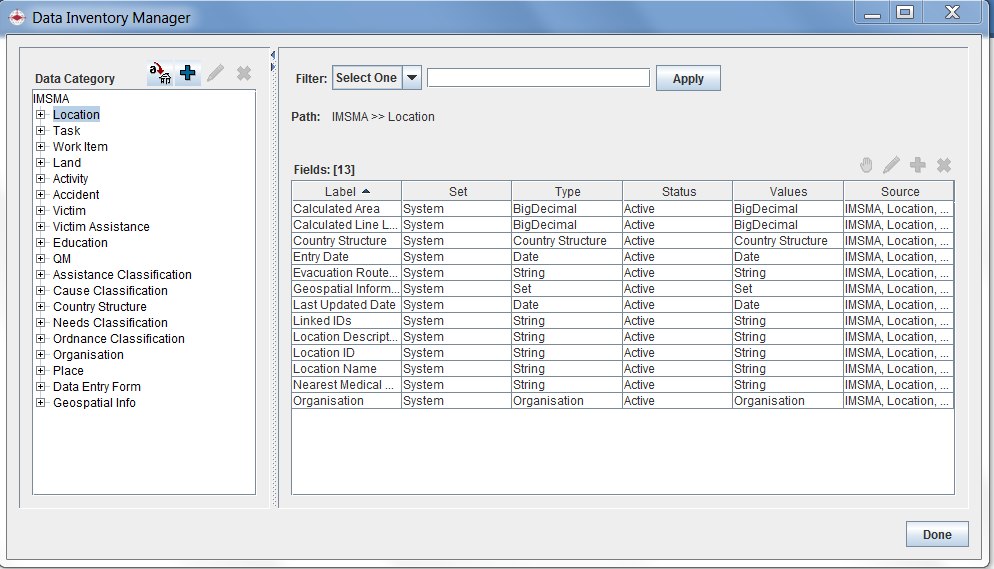
Task: Open the Filter 'Select One' dropdown
Action: 411,78
